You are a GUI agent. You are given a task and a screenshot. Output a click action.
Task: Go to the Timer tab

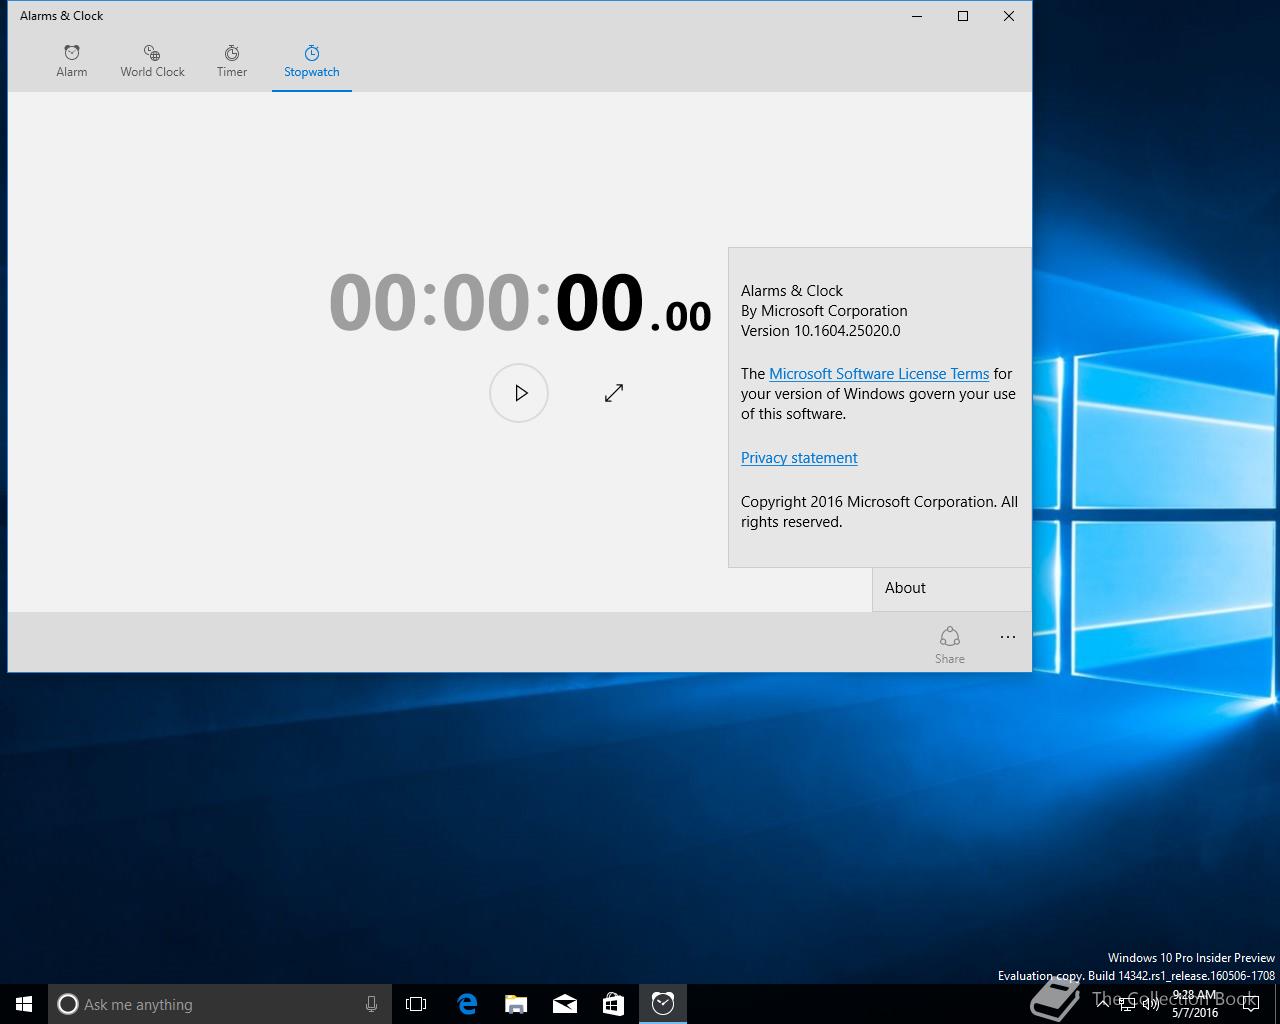[232, 61]
